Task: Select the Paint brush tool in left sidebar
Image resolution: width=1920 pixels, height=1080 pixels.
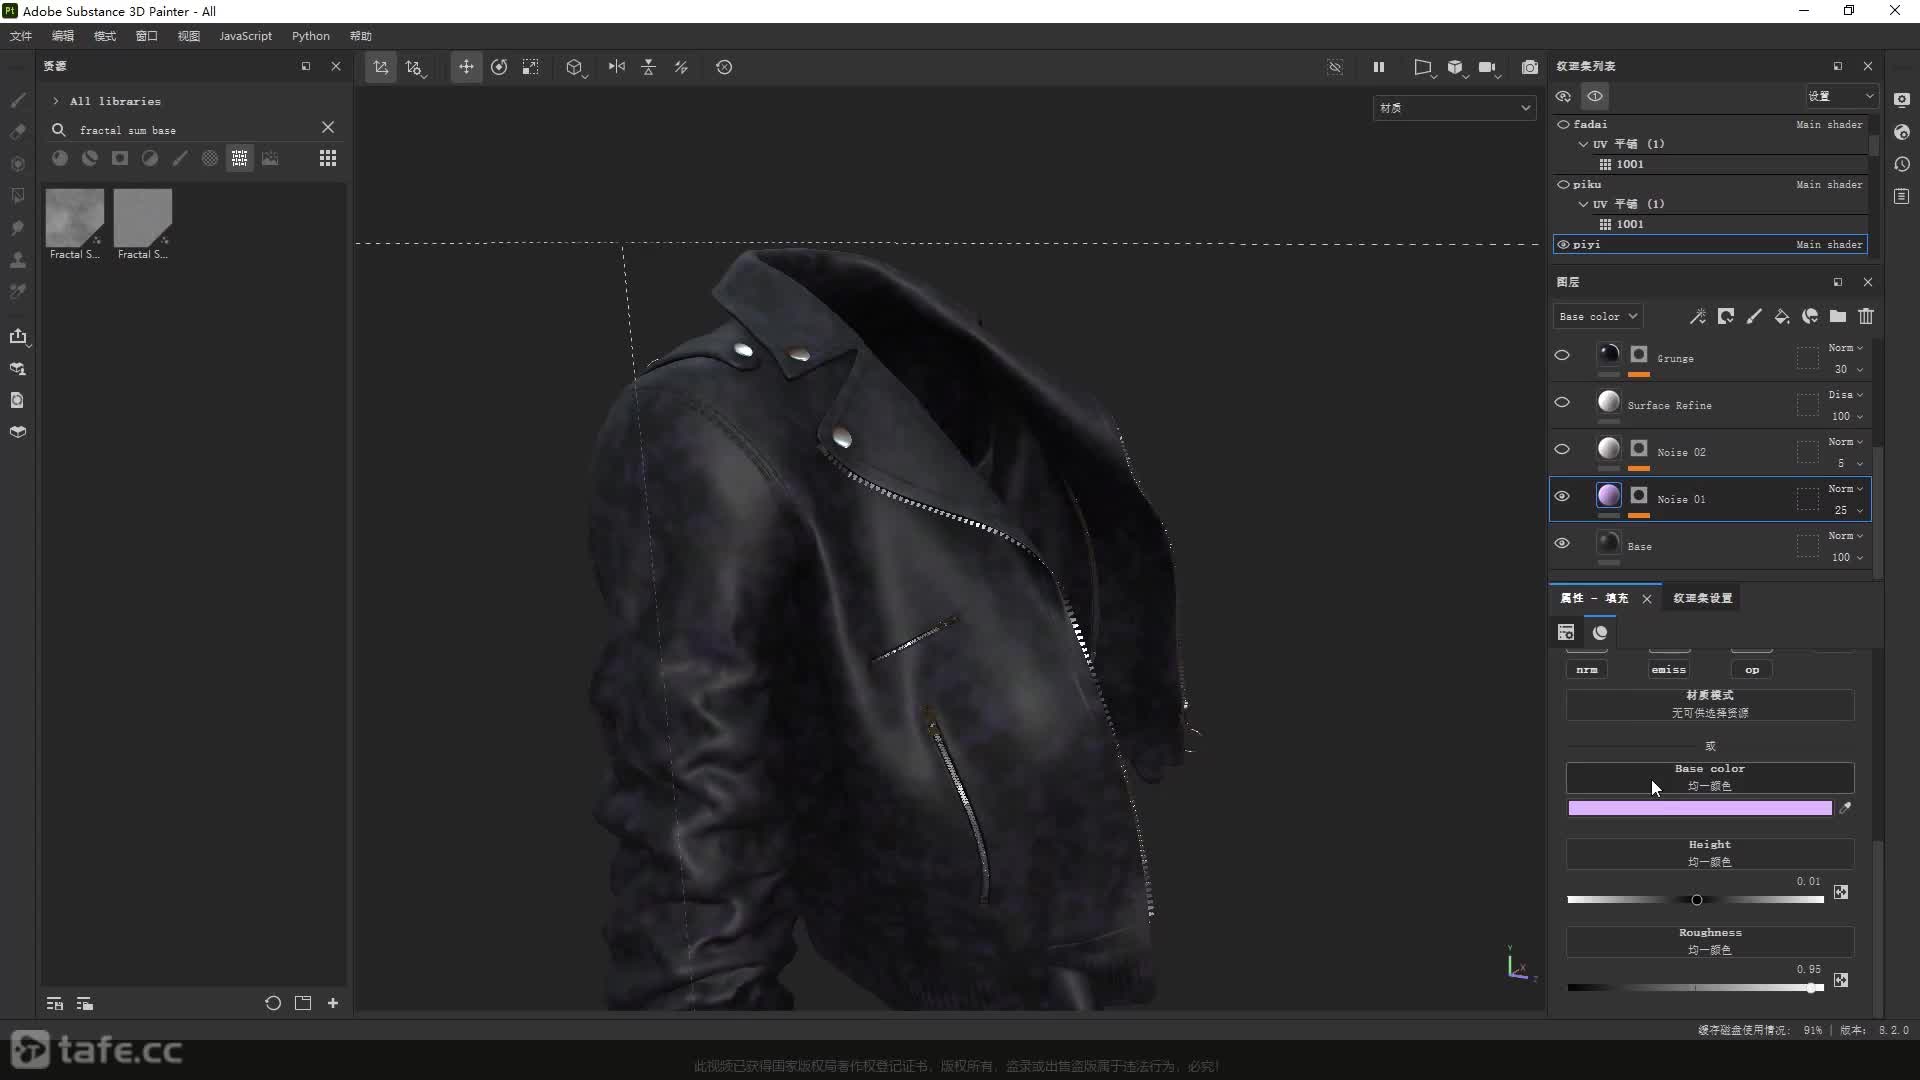Action: (x=18, y=100)
